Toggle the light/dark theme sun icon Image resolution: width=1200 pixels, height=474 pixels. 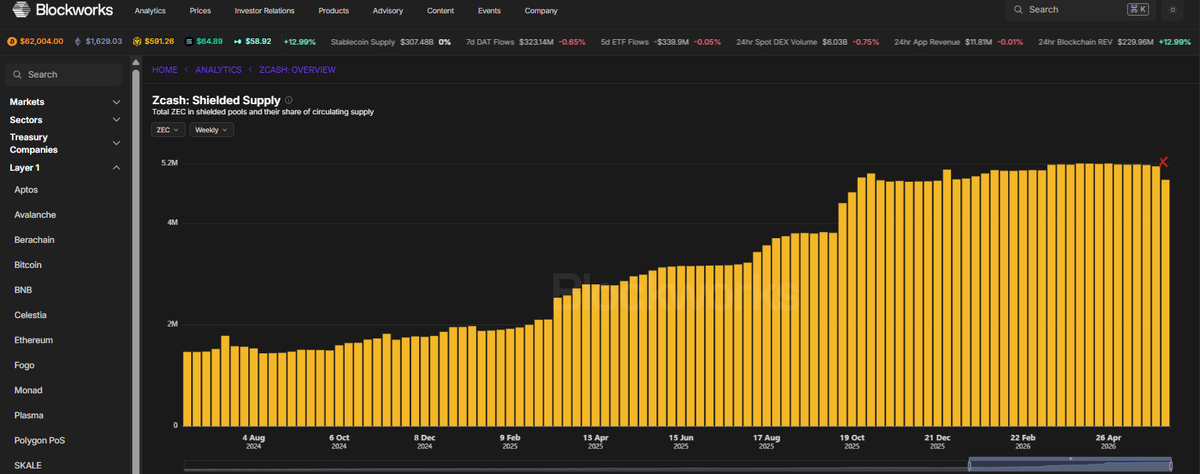(1172, 9)
